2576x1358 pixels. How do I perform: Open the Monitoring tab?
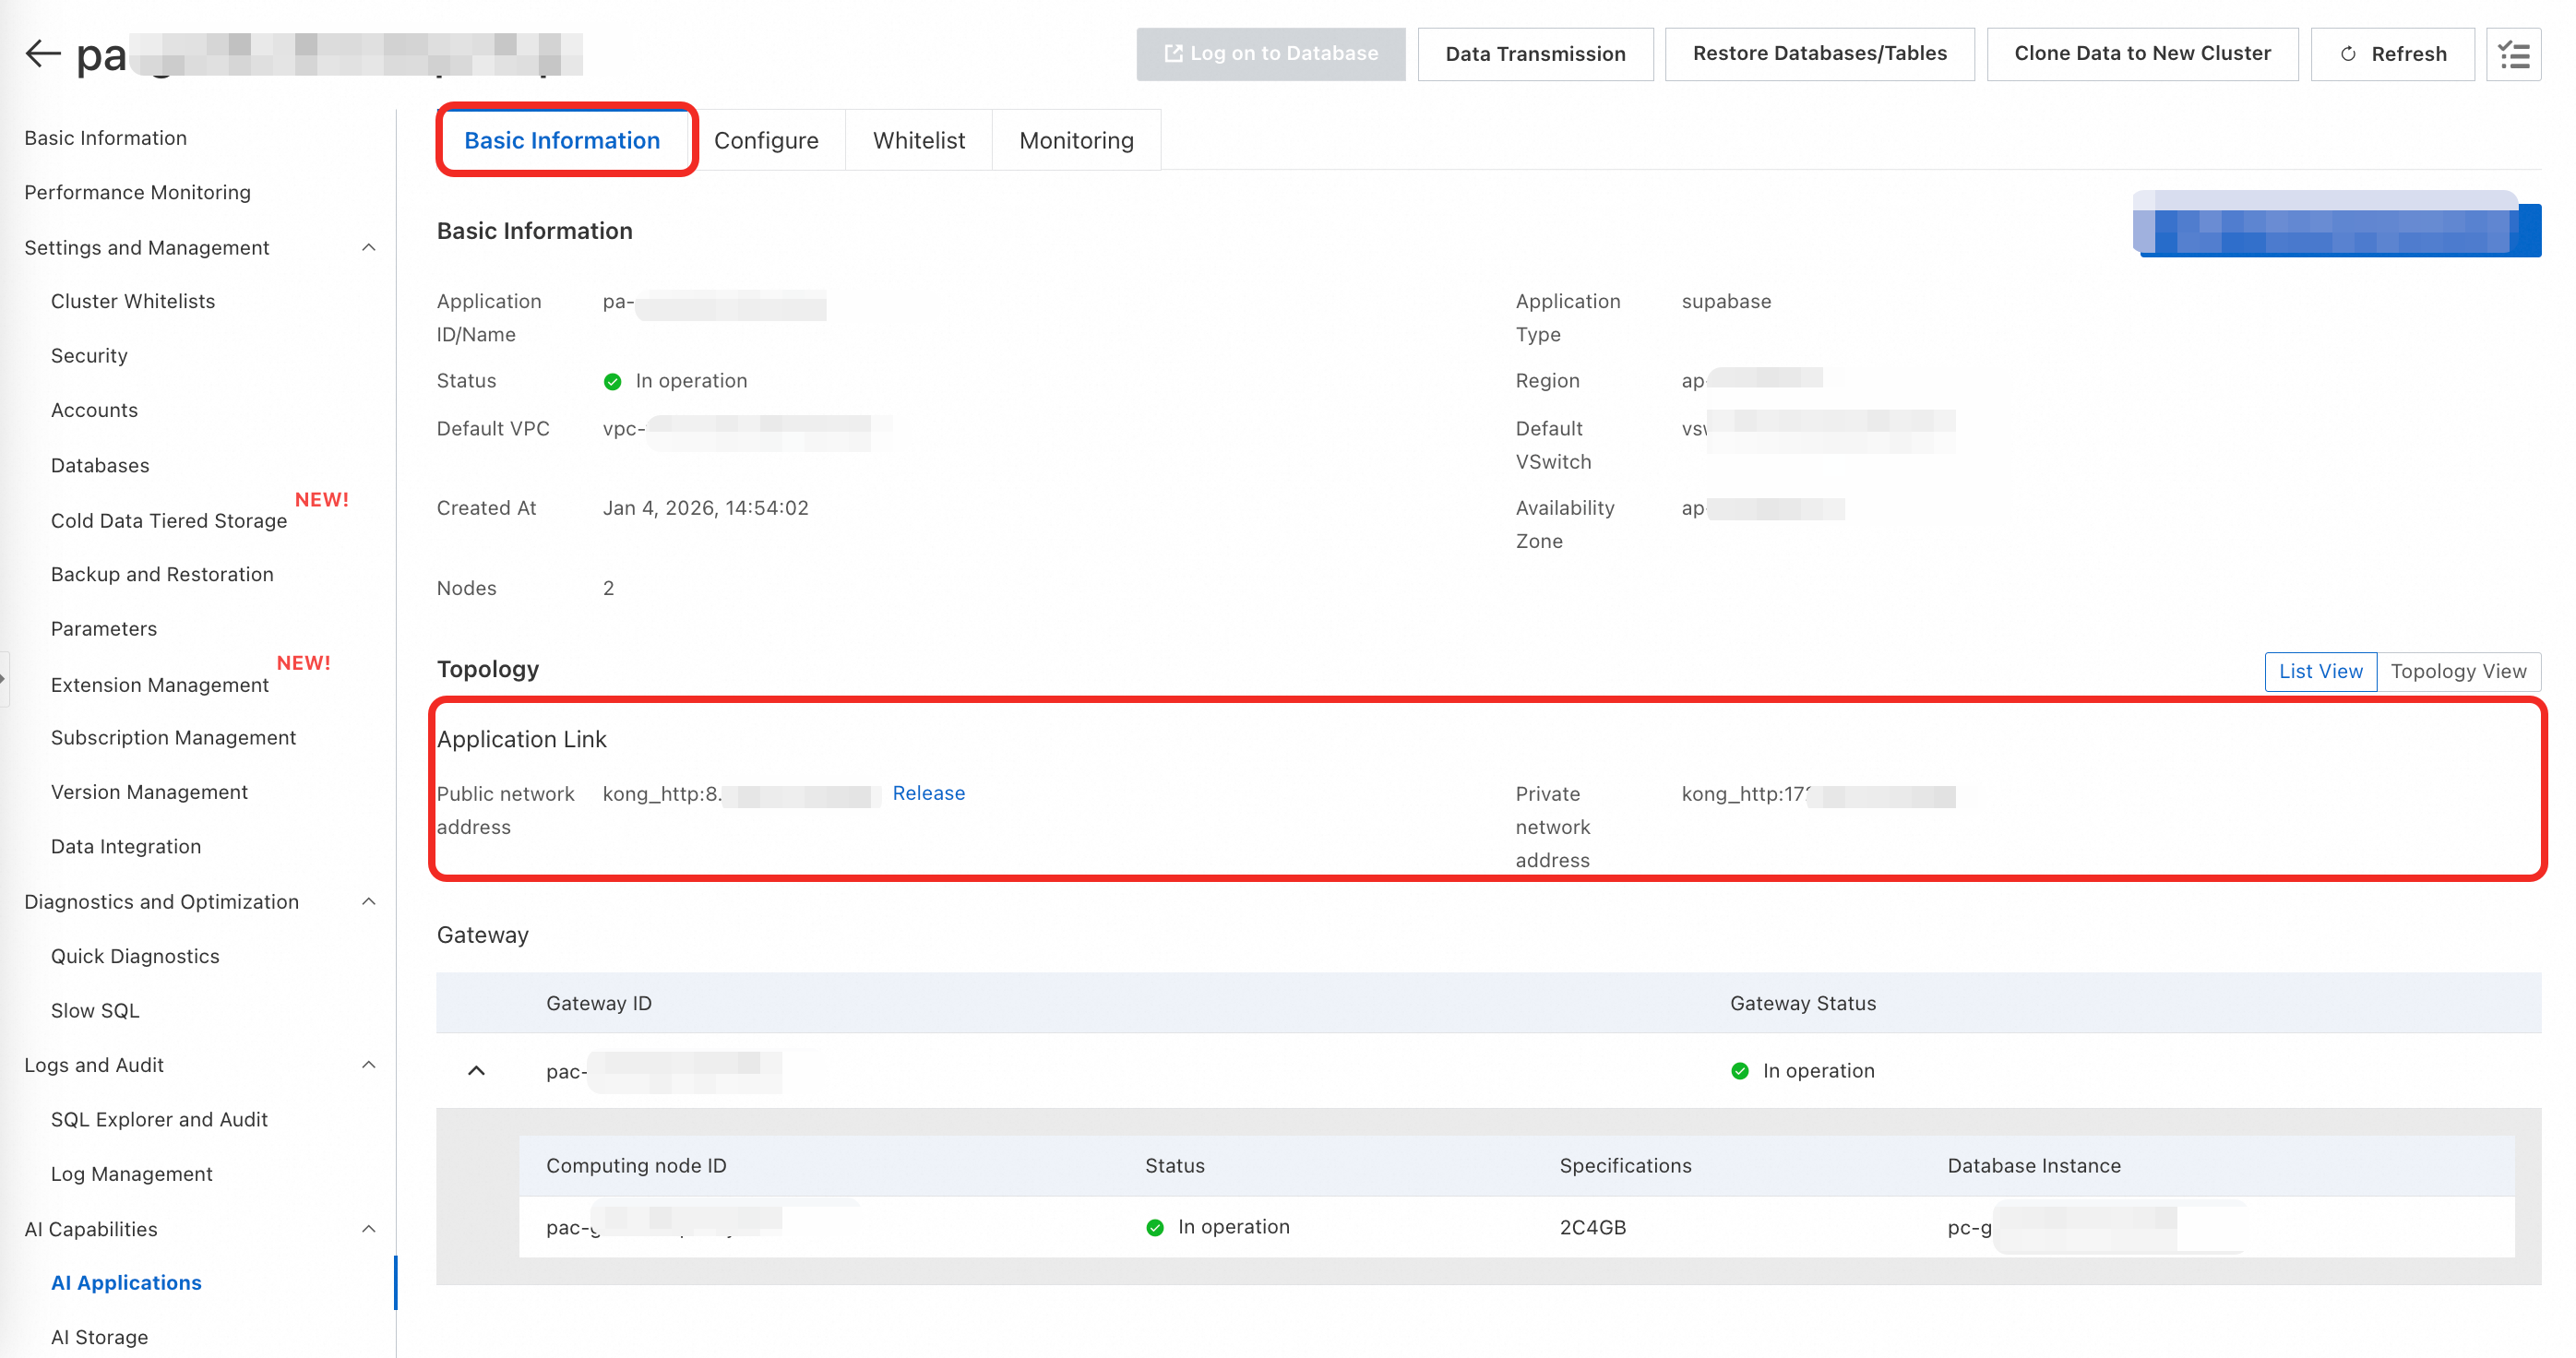pos(1076,141)
